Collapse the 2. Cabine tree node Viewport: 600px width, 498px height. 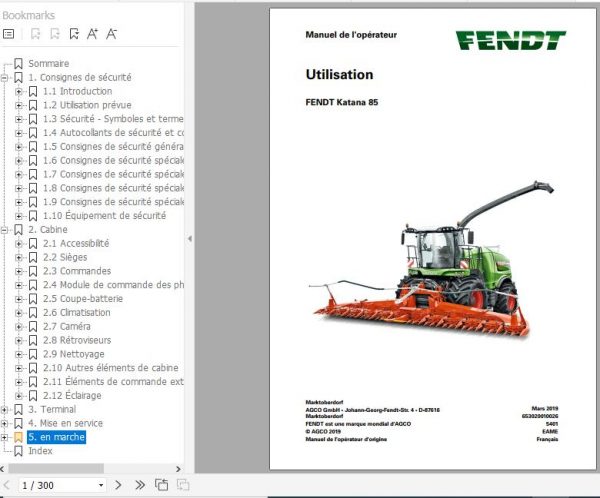[4, 230]
